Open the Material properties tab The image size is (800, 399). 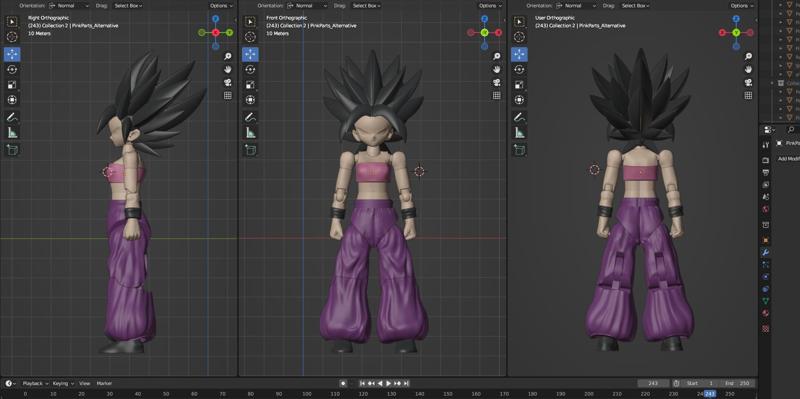[765, 313]
